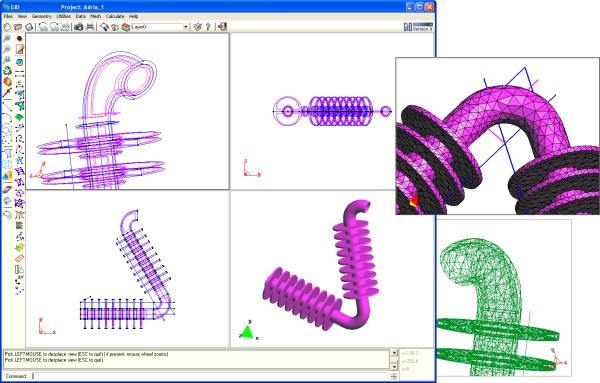Open the Layer0 dropdown arrow
Image resolution: width=600 pixels, height=383 pixels.
186,27
